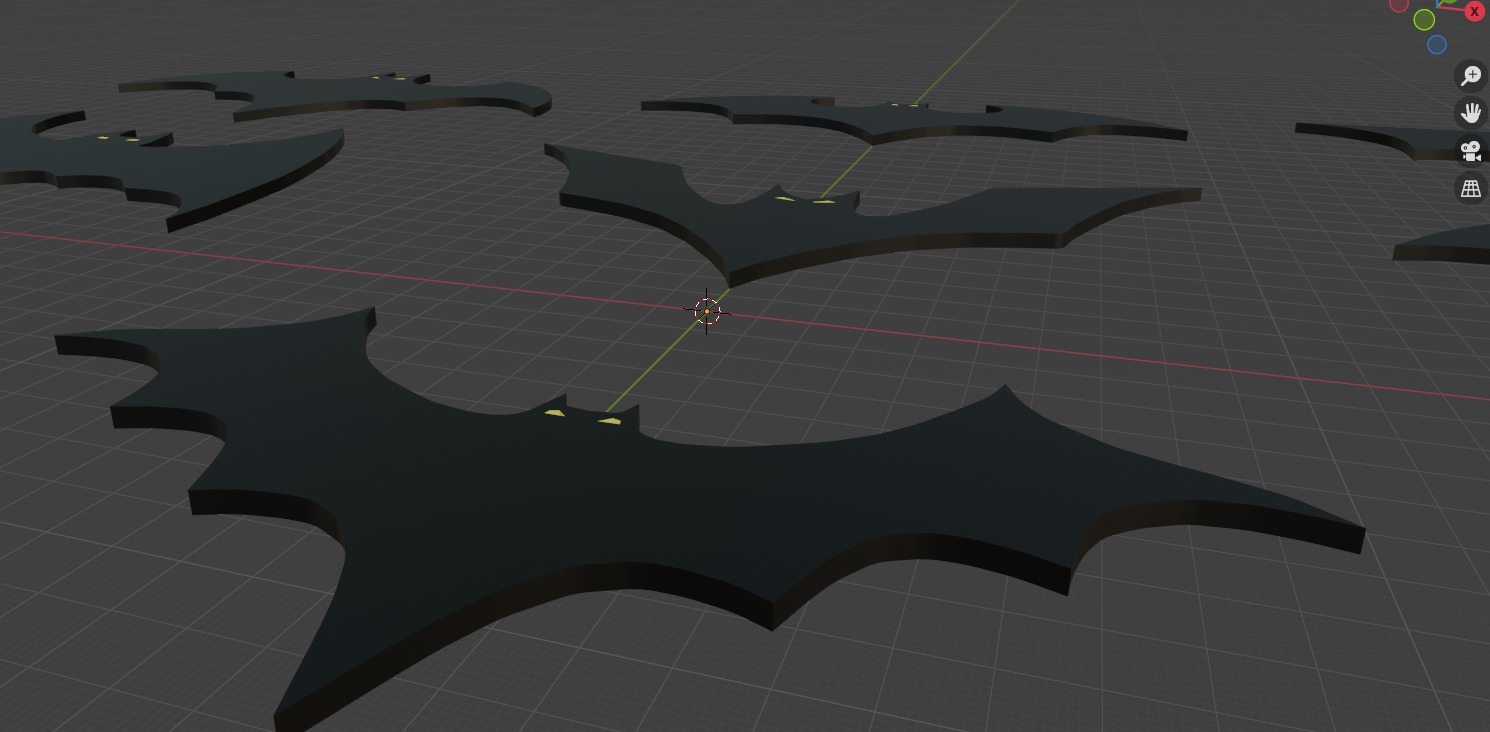Switch perspective/orthographic with grid icon
1490x732 pixels.
click(1471, 188)
